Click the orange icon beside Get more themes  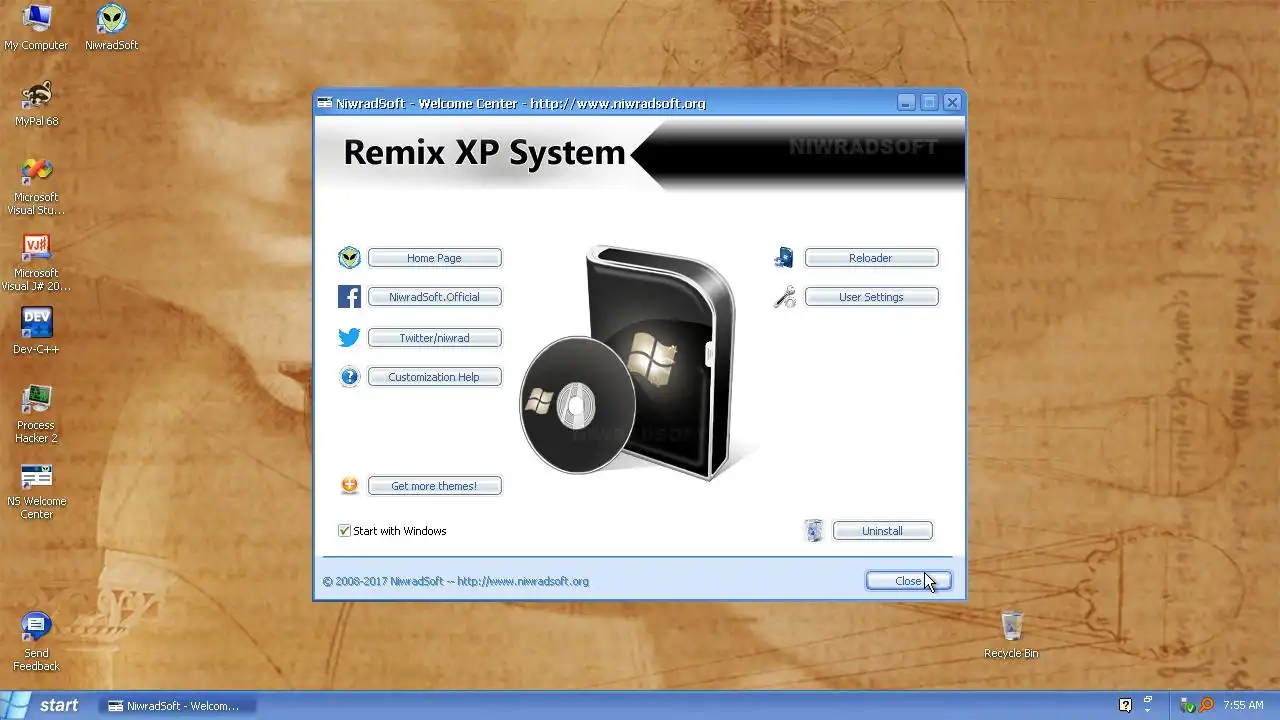tap(349, 486)
